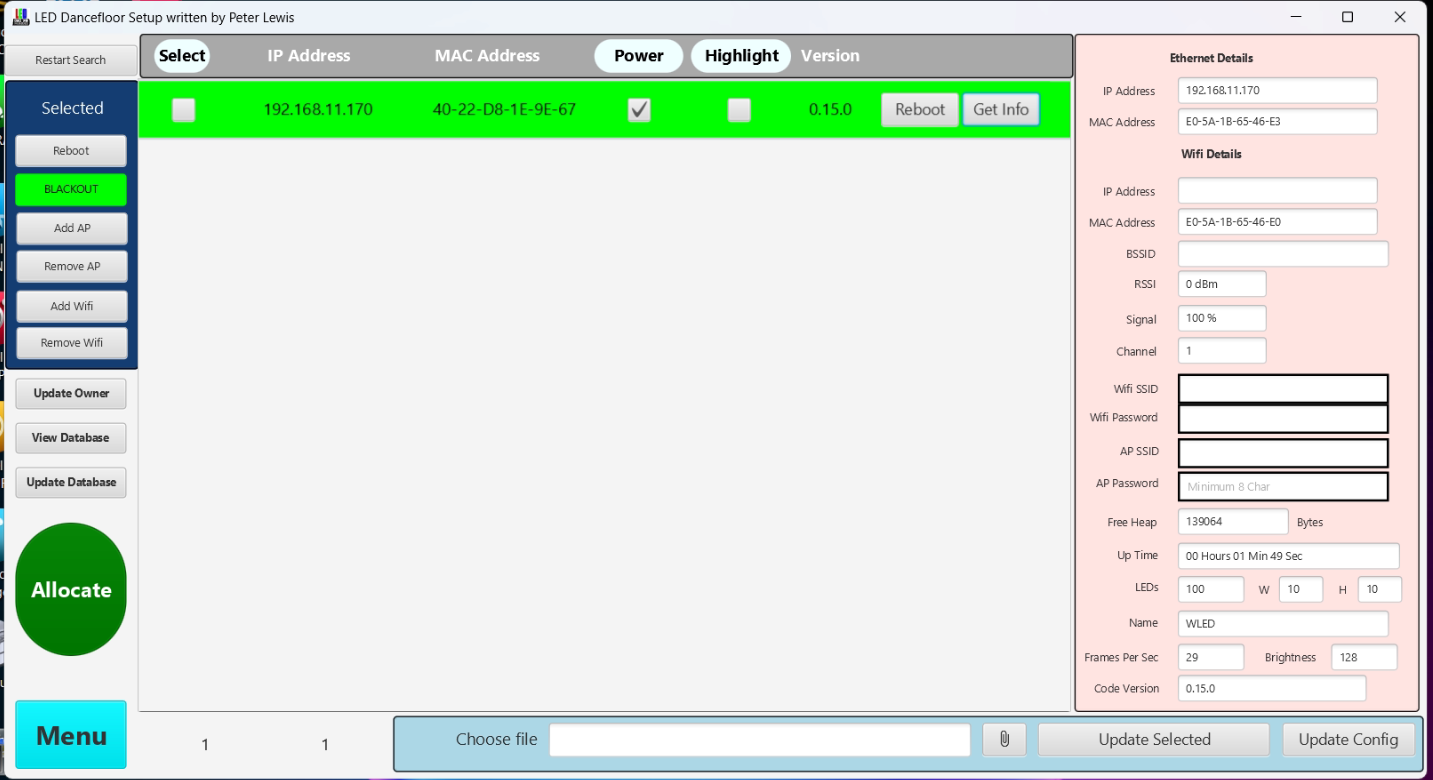Click the IP Address column header

(x=309, y=56)
